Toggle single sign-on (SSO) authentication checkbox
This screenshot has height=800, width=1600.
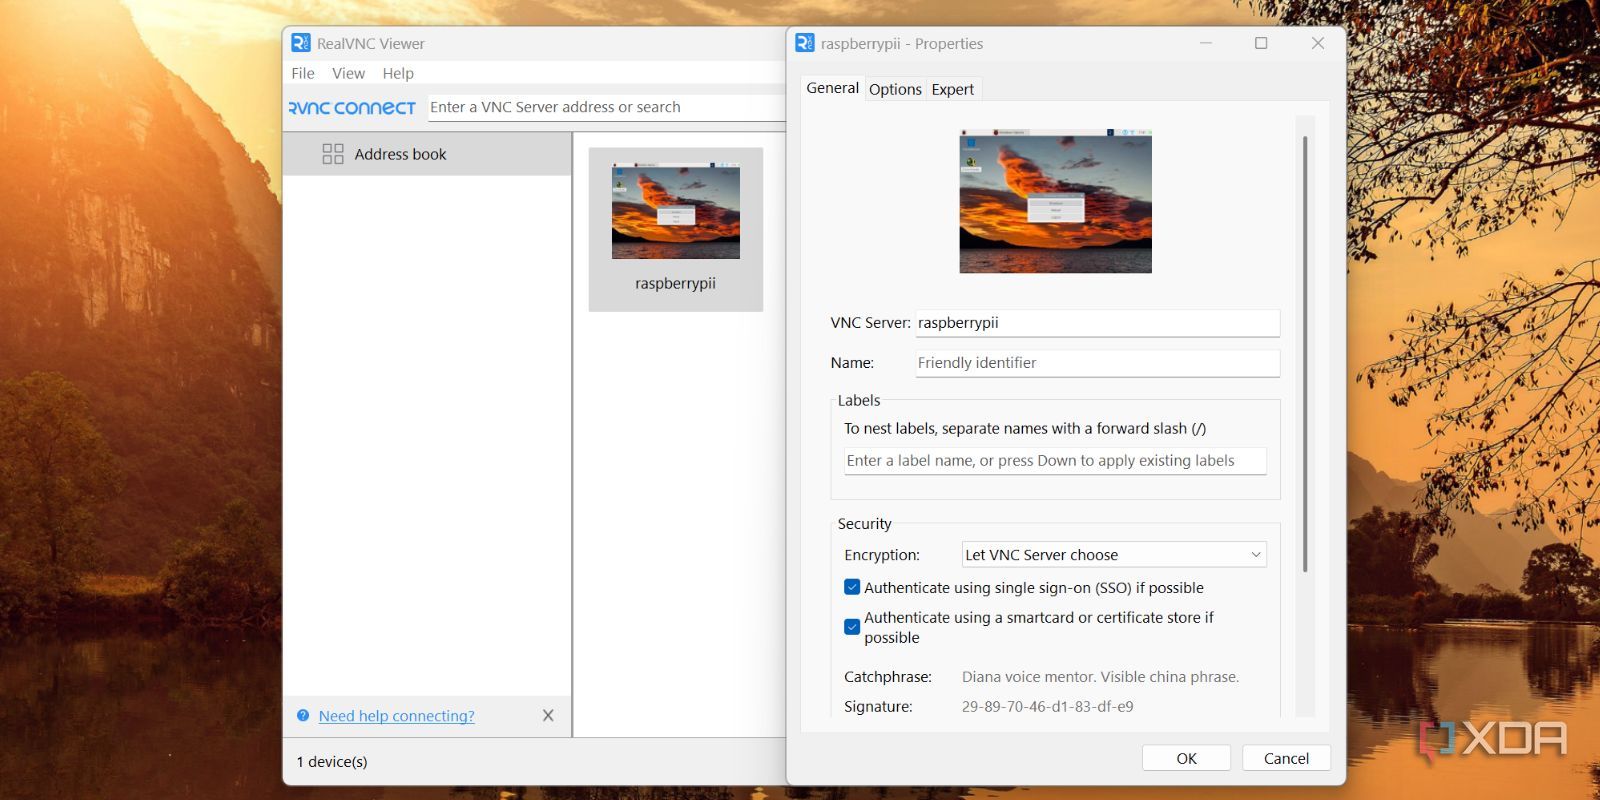pos(852,587)
